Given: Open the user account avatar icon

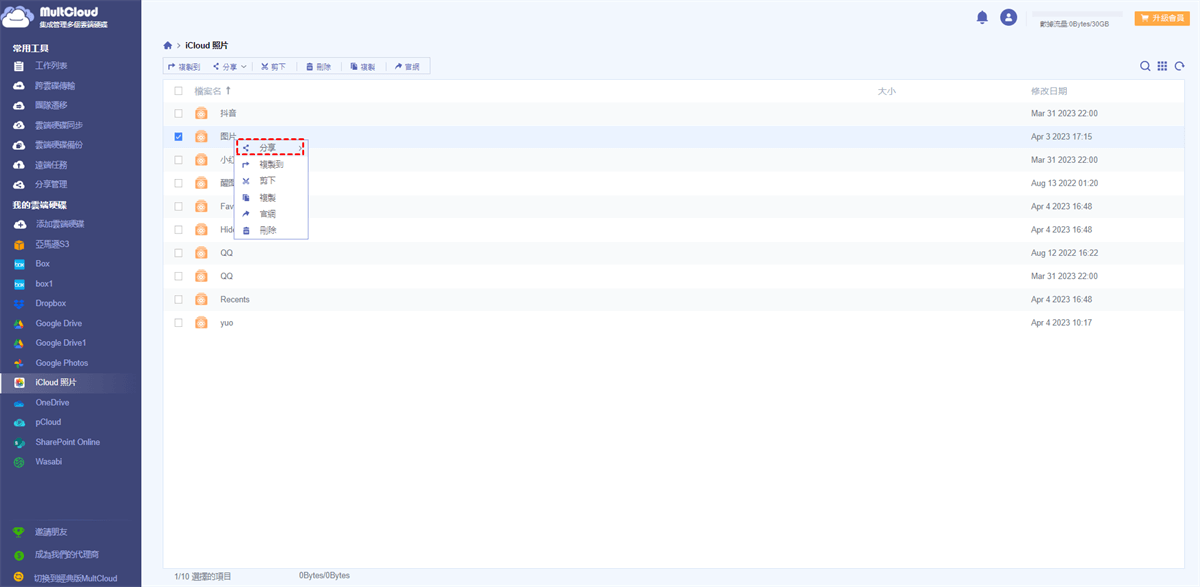Looking at the screenshot, I should (1008, 17).
